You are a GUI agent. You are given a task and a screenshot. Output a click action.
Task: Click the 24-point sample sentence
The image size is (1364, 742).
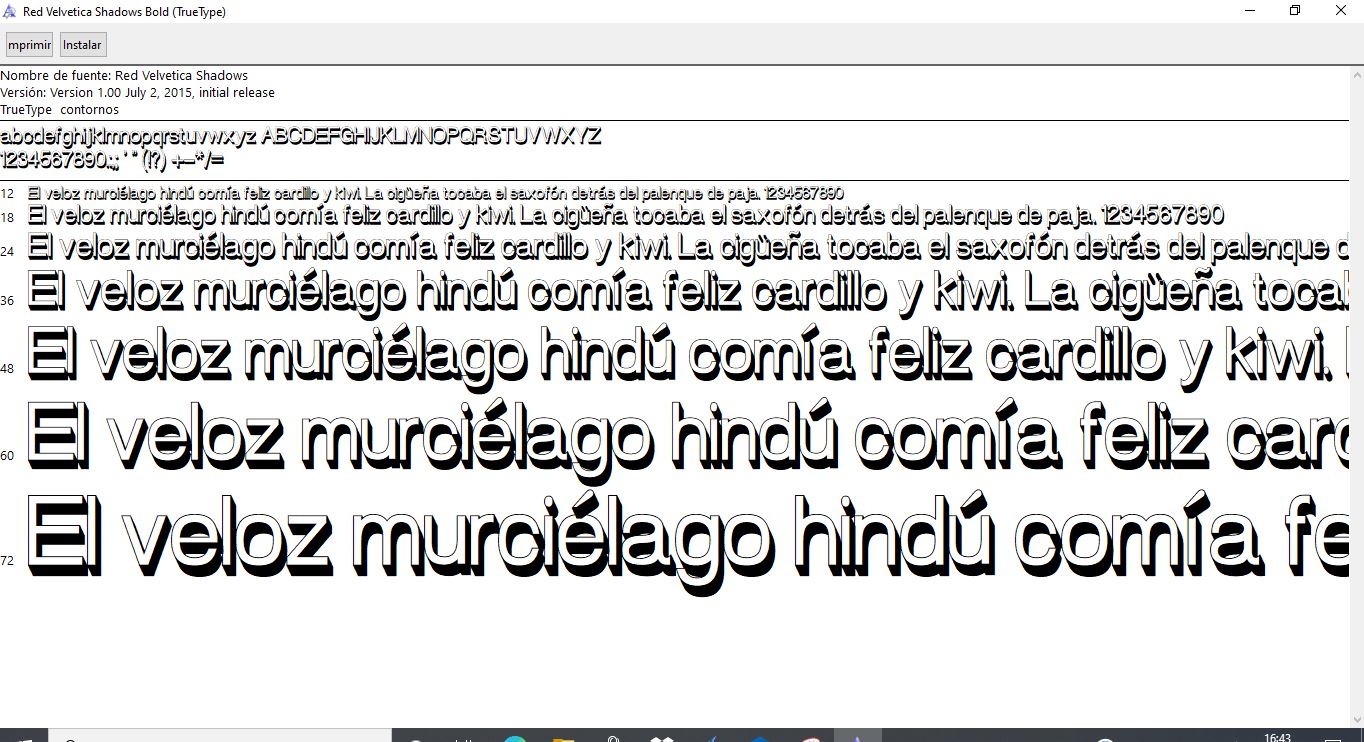688,247
